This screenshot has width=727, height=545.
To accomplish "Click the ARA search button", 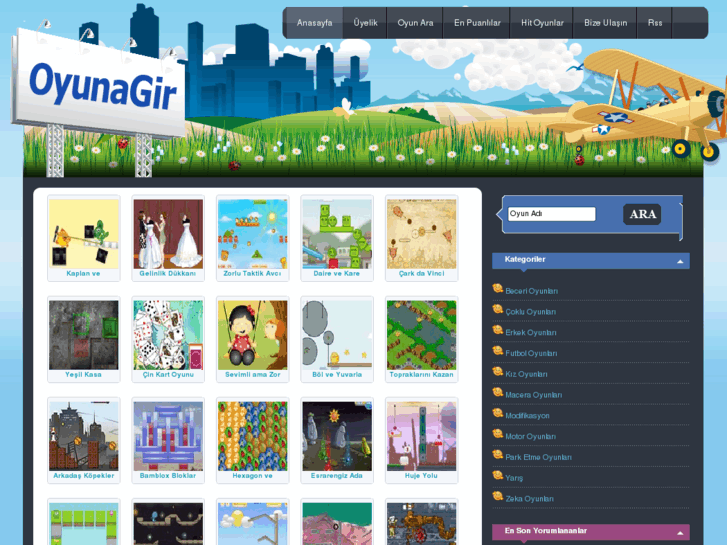I will pyautogui.click(x=642, y=214).
